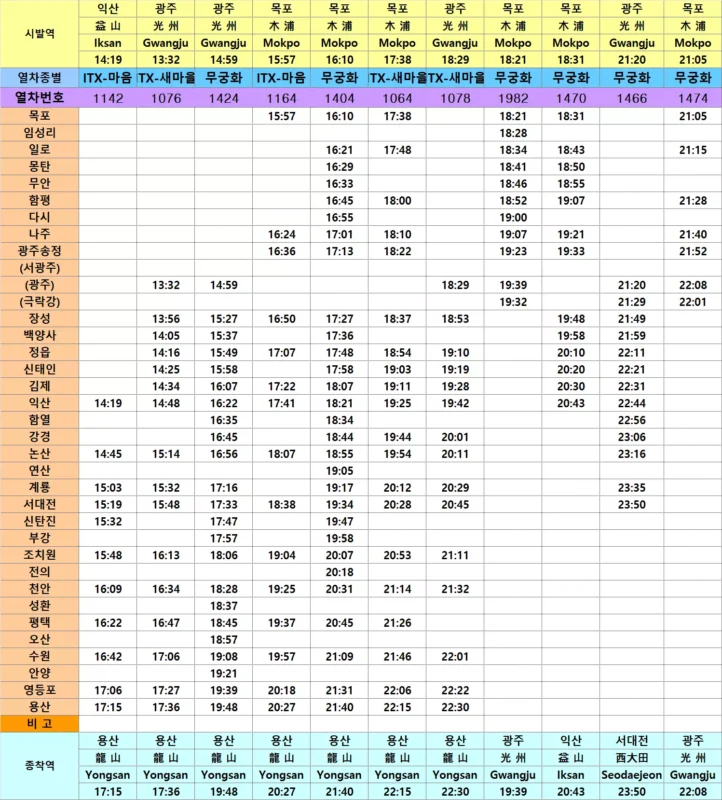Image resolution: width=722 pixels, height=800 pixels.
Task: Click 20:18 in the 전의 row
Action: point(339,572)
